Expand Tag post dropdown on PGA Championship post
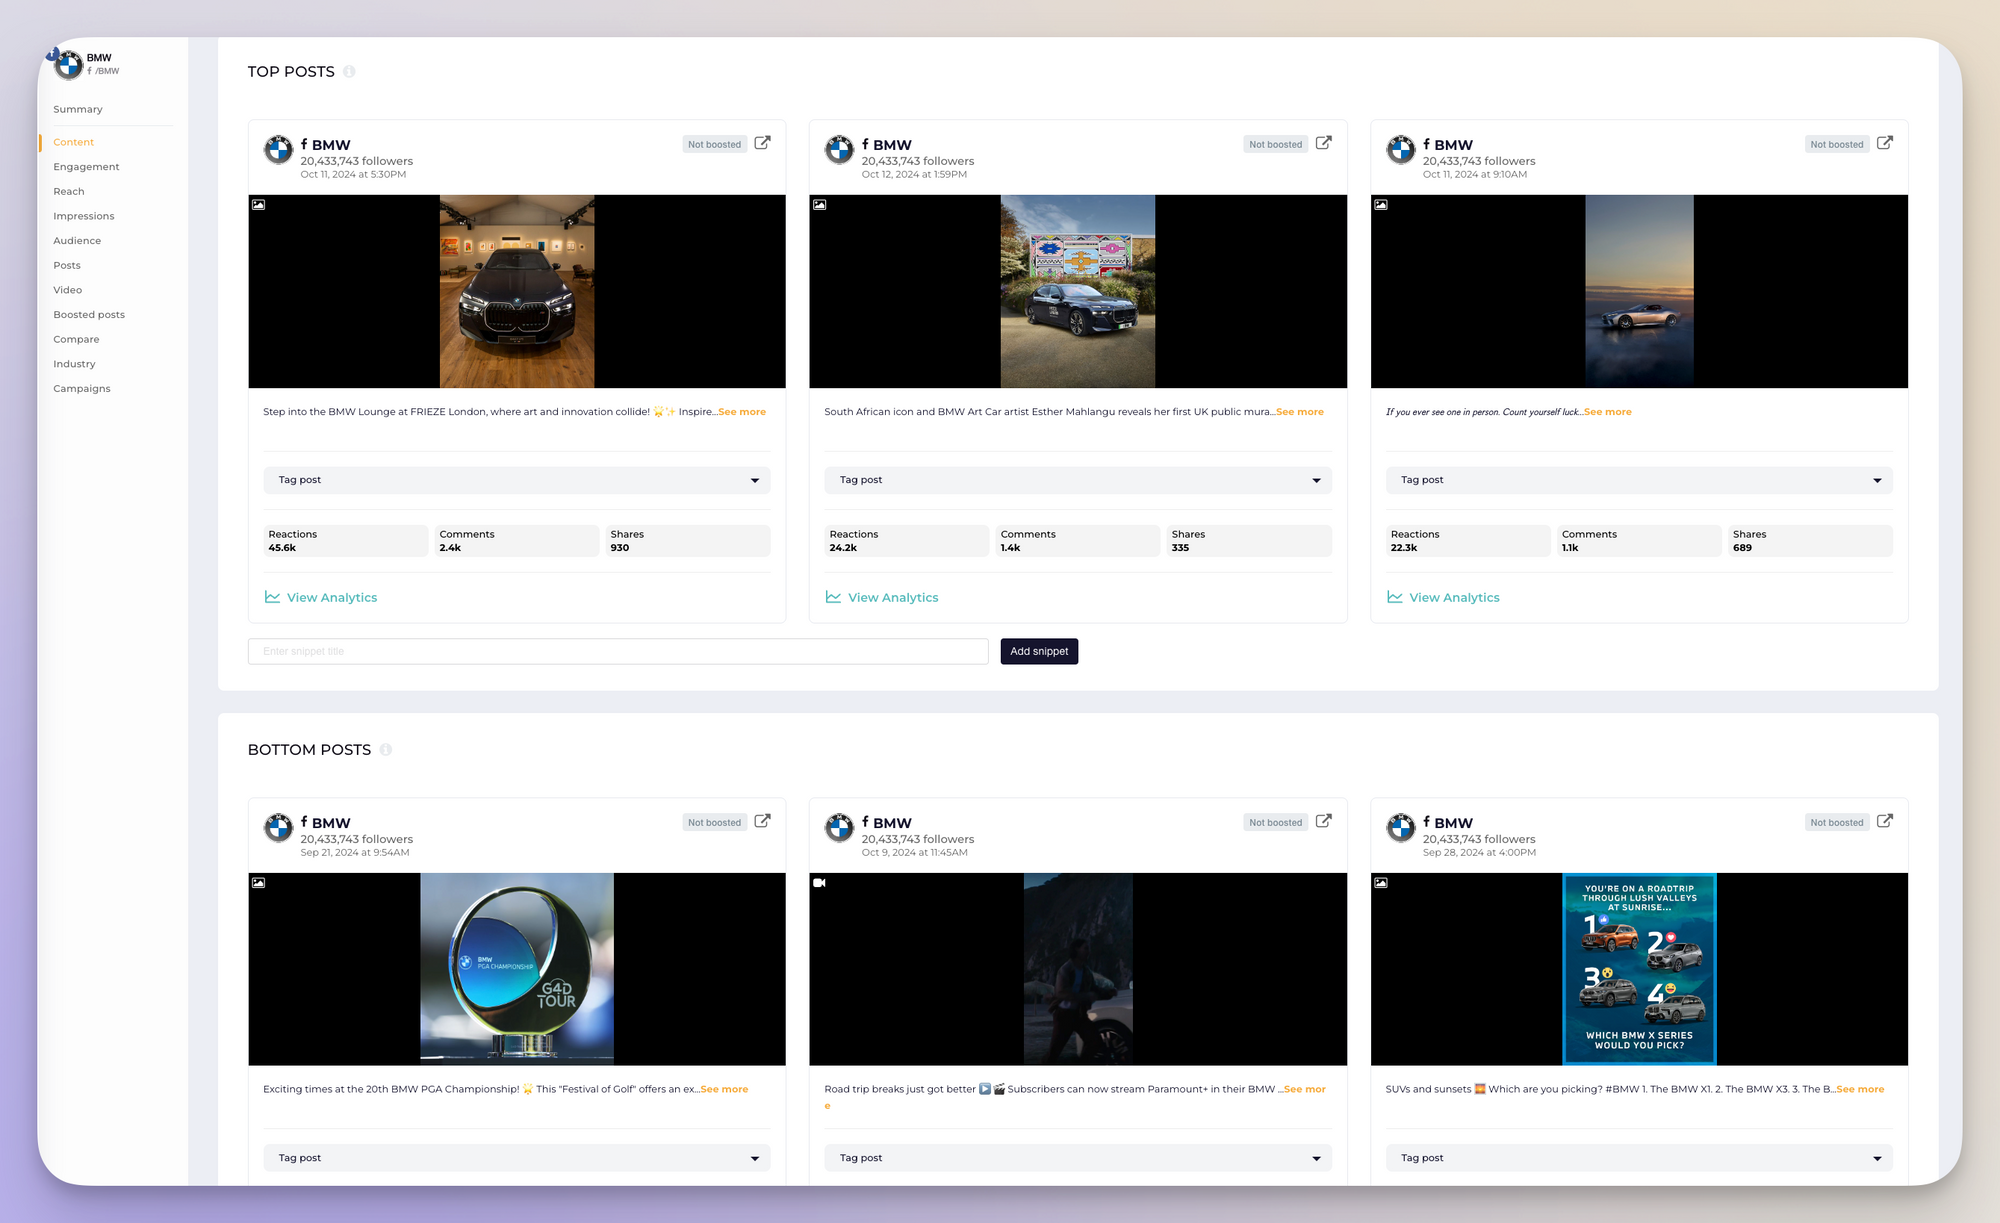The width and height of the screenshot is (2000, 1223). [x=516, y=1158]
